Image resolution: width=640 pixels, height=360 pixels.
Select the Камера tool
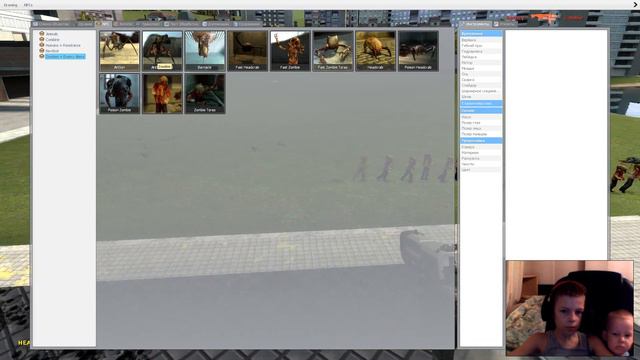click(x=481, y=147)
